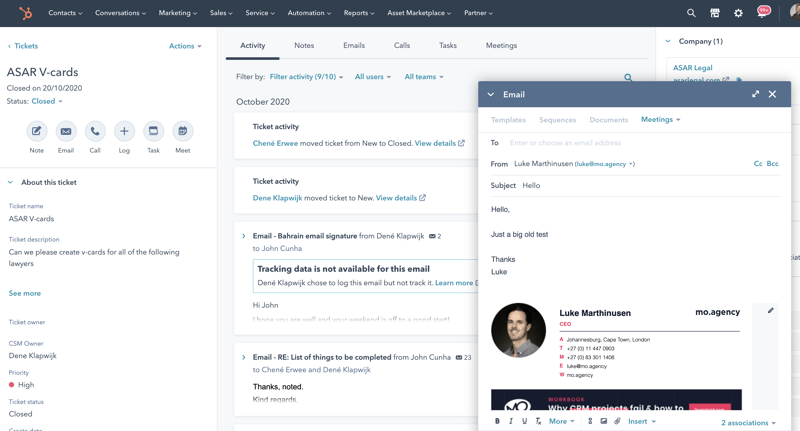Open the Service menu
Screen dimensions: 800x431
[260, 13]
